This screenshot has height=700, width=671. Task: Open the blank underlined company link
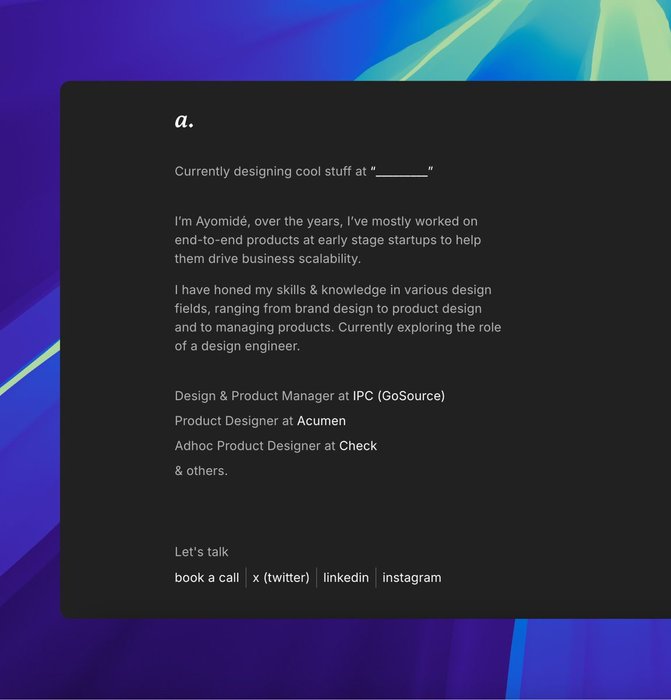(x=402, y=172)
